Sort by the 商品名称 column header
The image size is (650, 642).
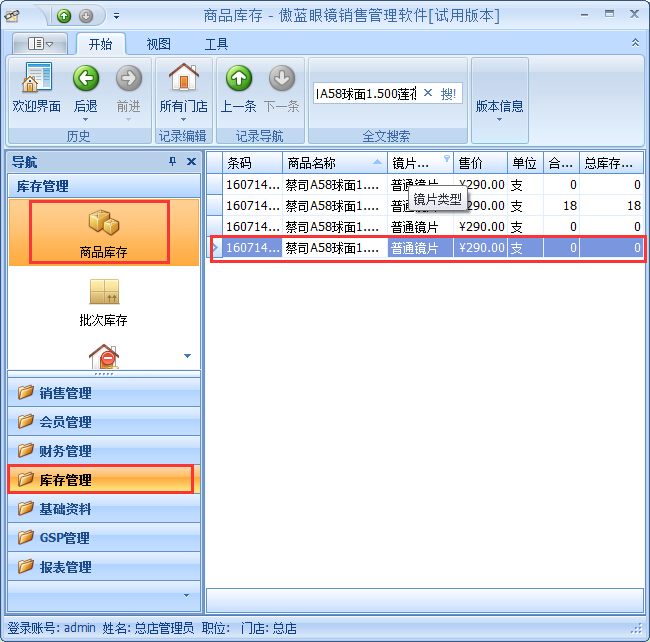pyautogui.click(x=335, y=163)
